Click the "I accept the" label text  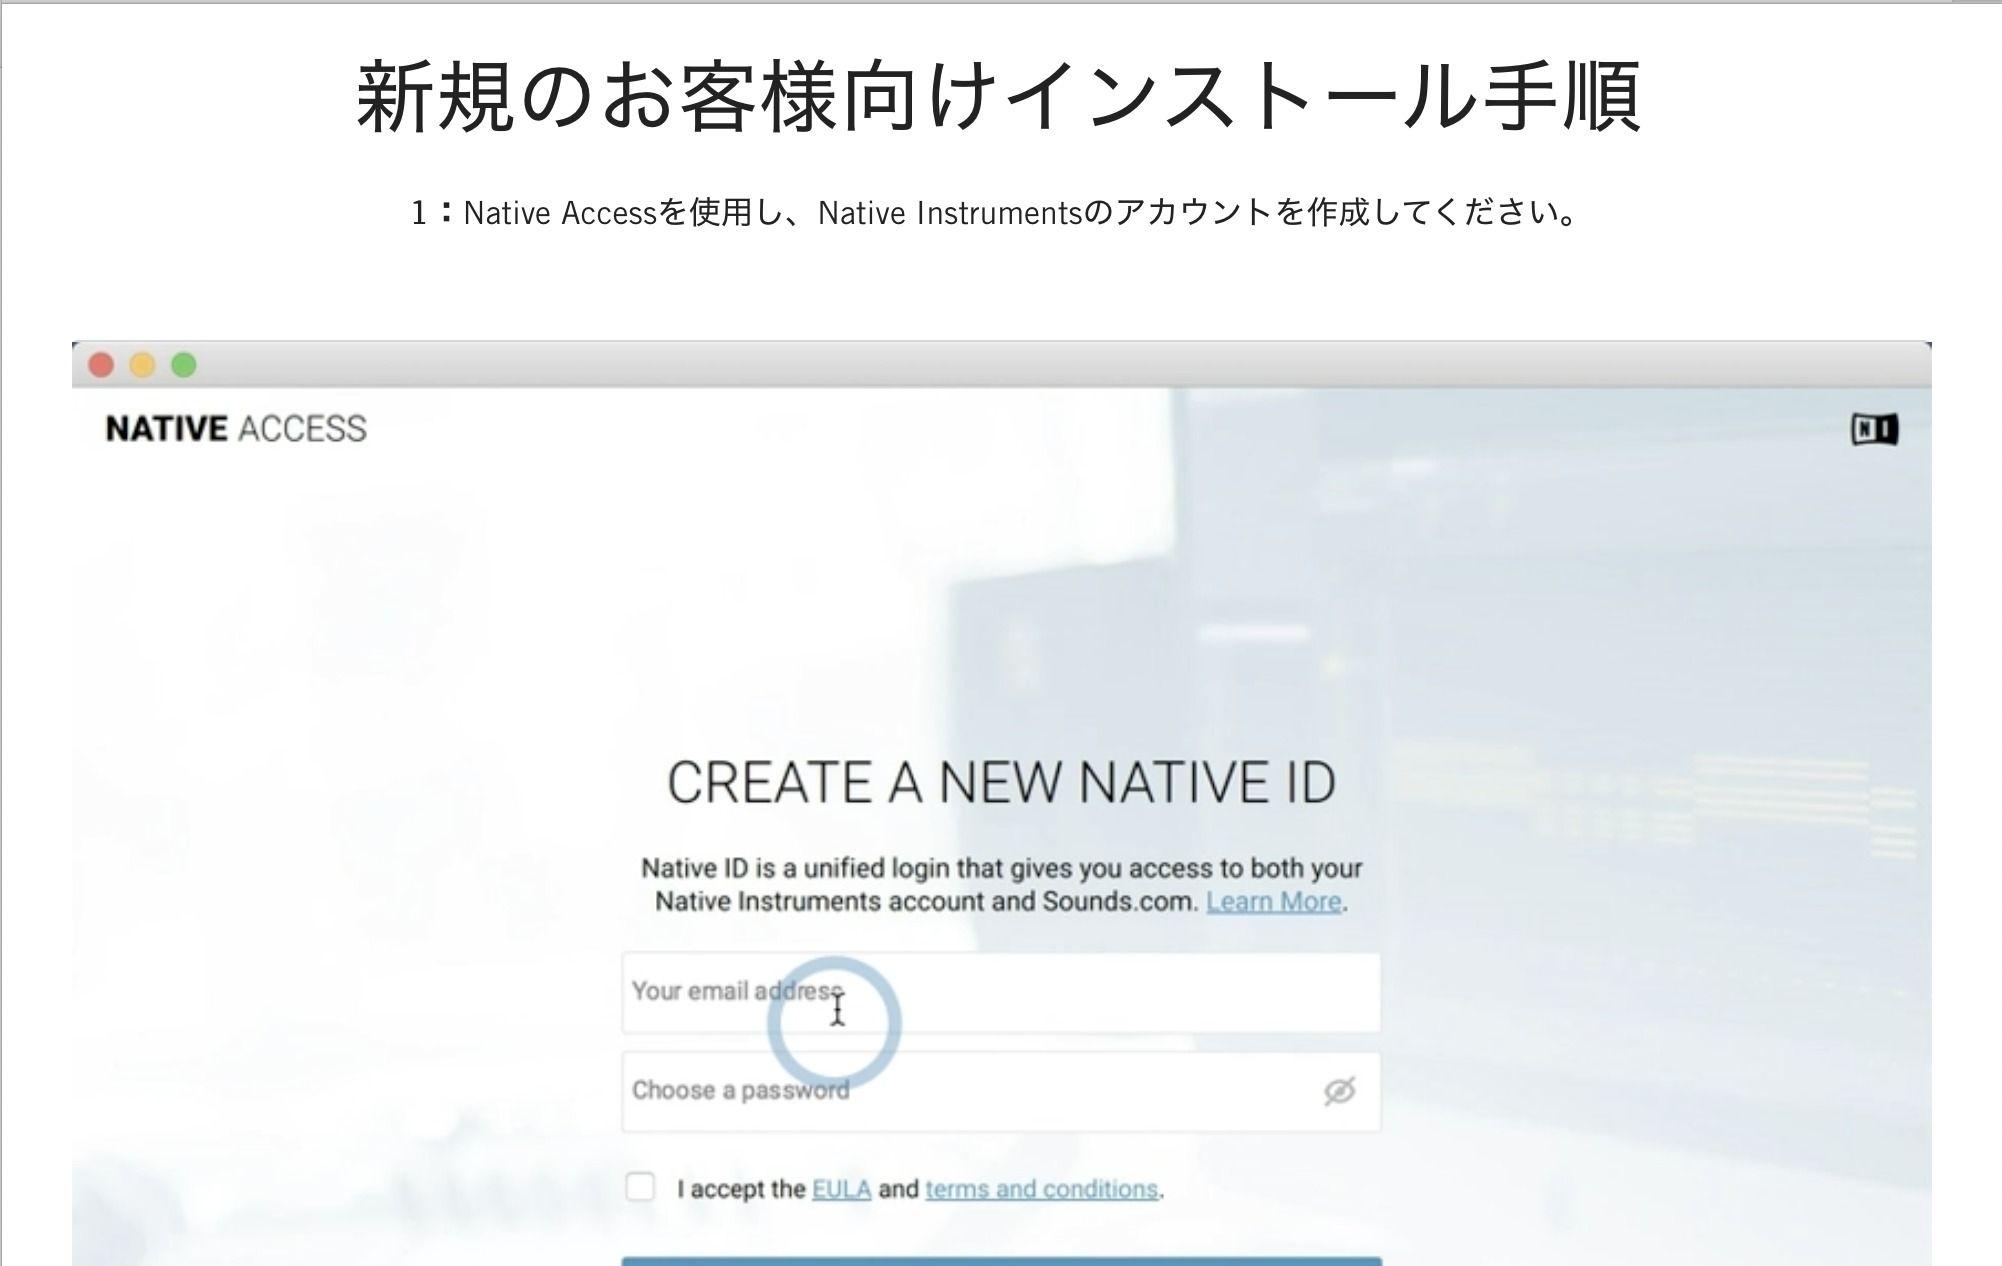pyautogui.click(x=740, y=1189)
